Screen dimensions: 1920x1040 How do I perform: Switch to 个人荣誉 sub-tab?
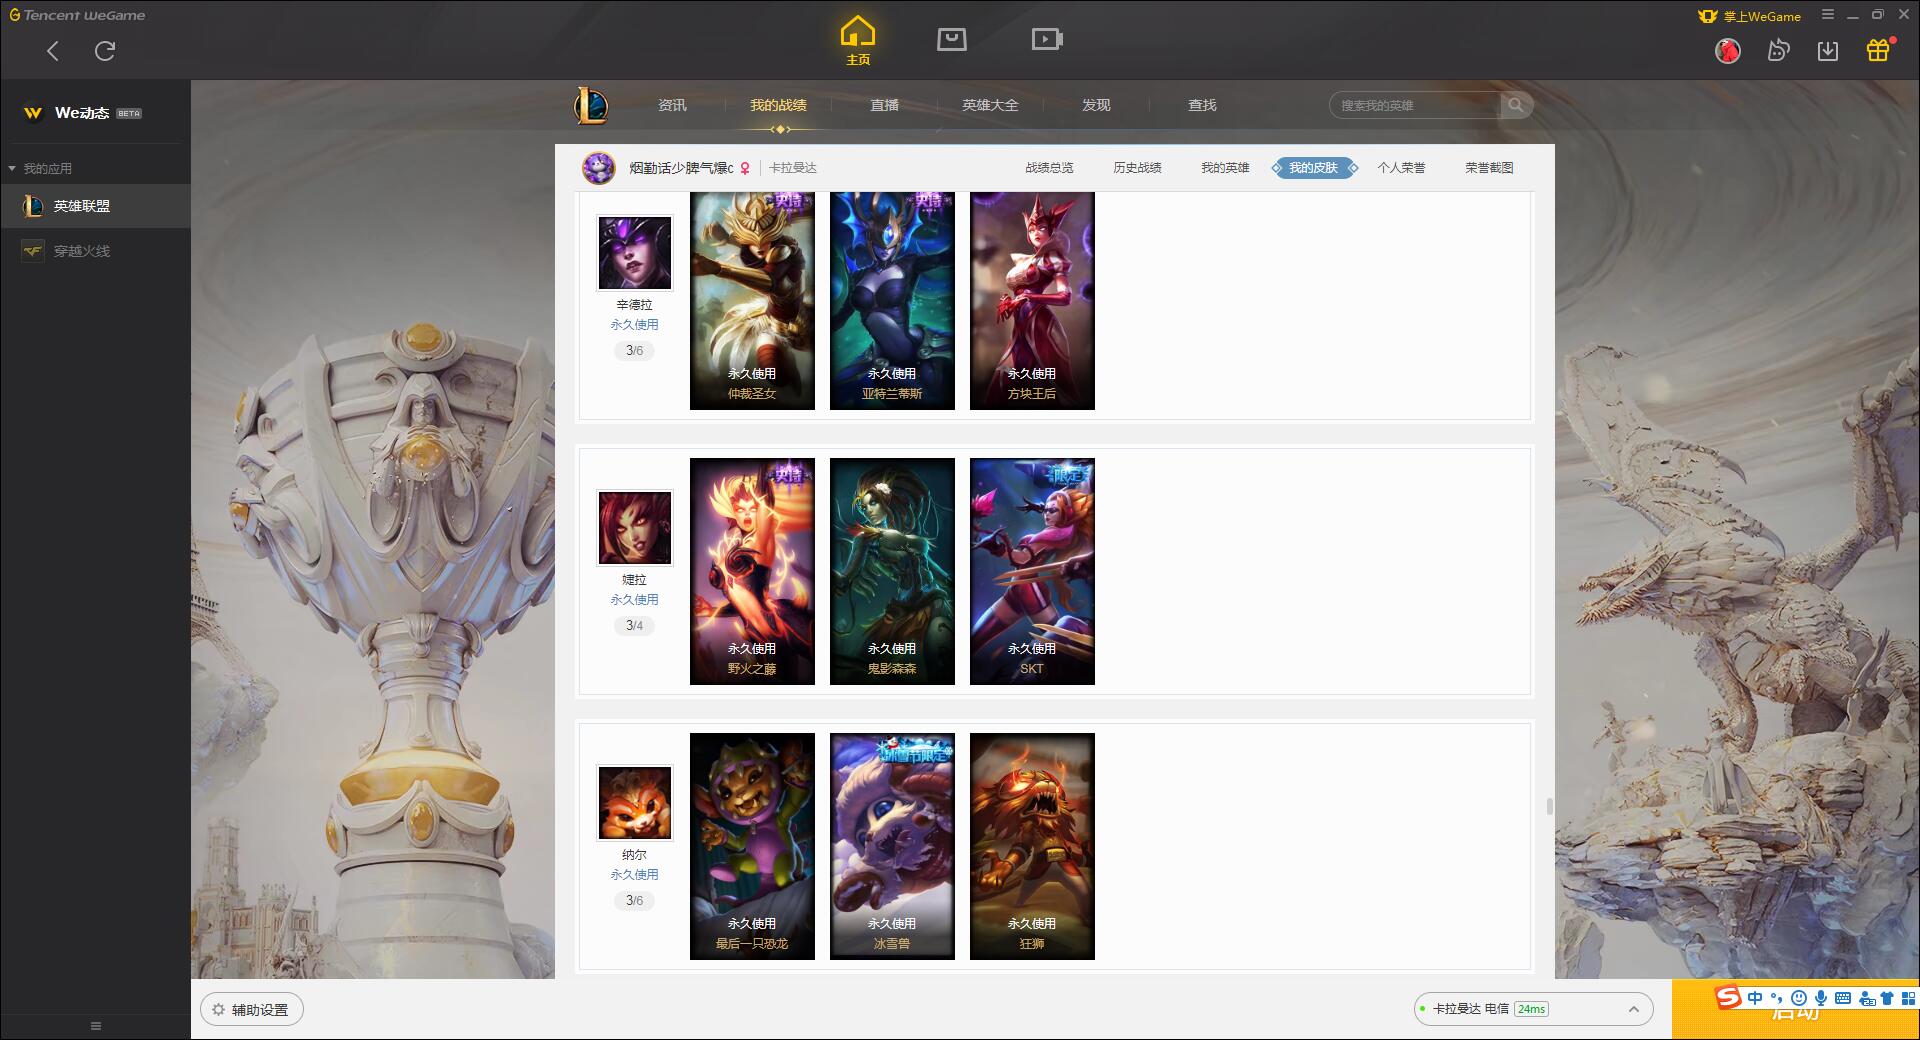click(x=1401, y=168)
